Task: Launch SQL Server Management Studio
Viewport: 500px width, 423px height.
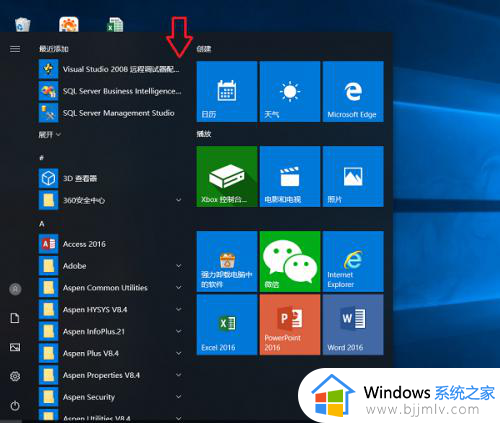Action: pyautogui.click(x=110, y=113)
